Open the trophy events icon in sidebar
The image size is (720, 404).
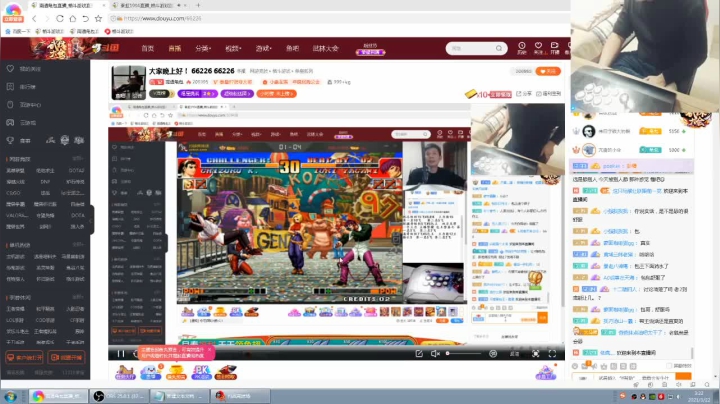10,140
